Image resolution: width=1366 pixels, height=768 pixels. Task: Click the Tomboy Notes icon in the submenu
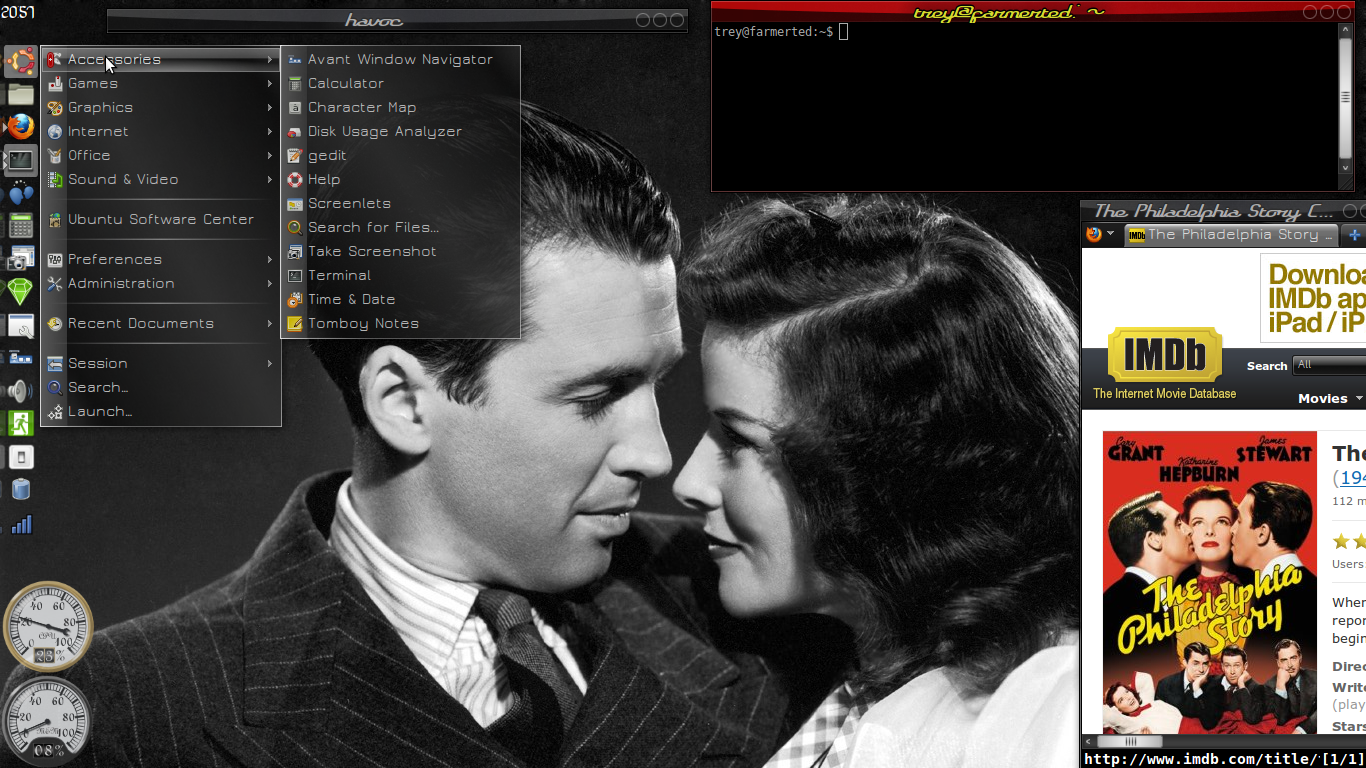click(294, 324)
